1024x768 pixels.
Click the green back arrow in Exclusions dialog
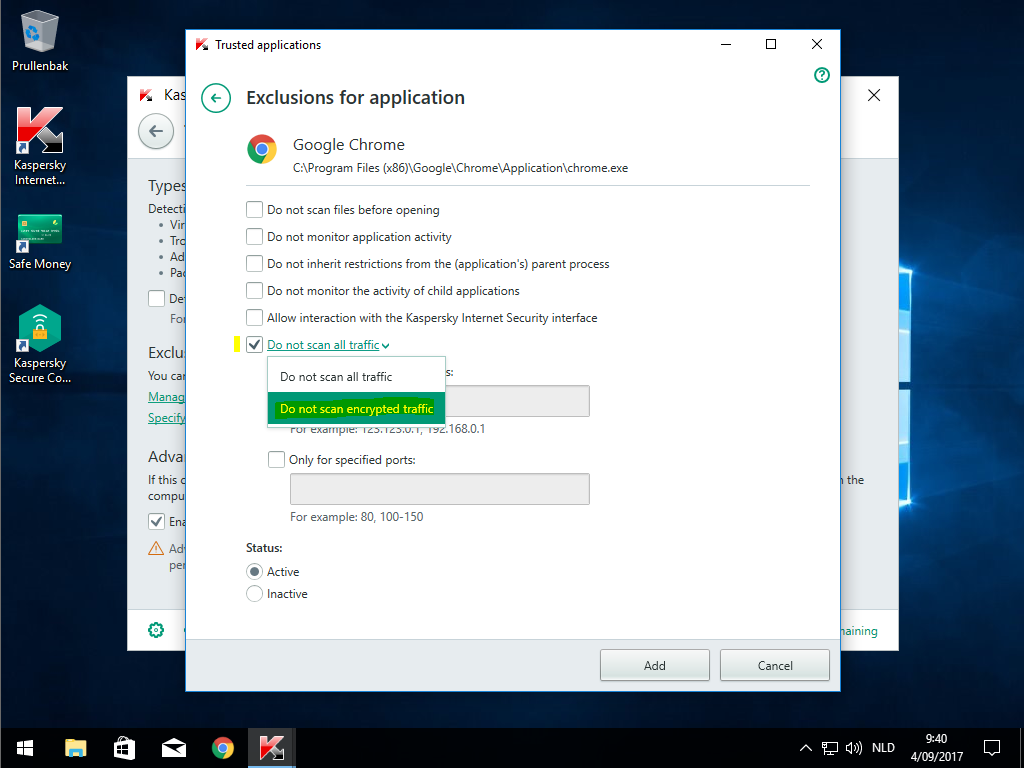click(216, 99)
